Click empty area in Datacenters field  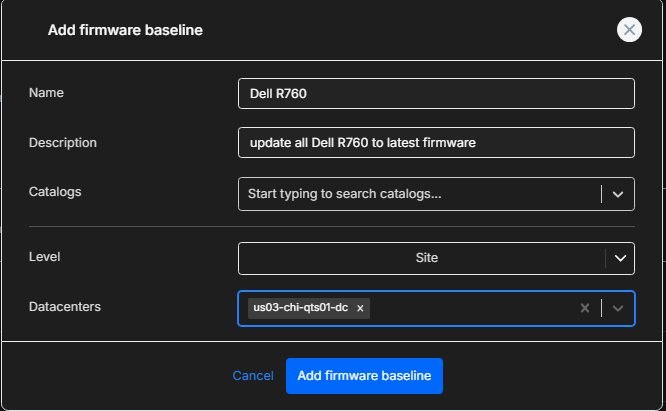click(470, 308)
